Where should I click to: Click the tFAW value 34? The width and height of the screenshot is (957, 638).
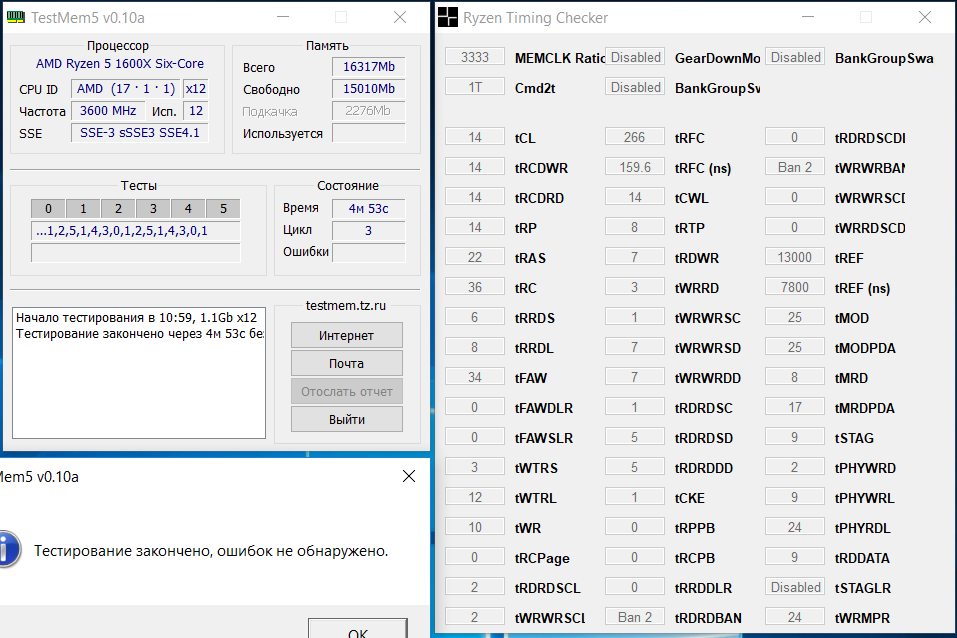(x=475, y=377)
